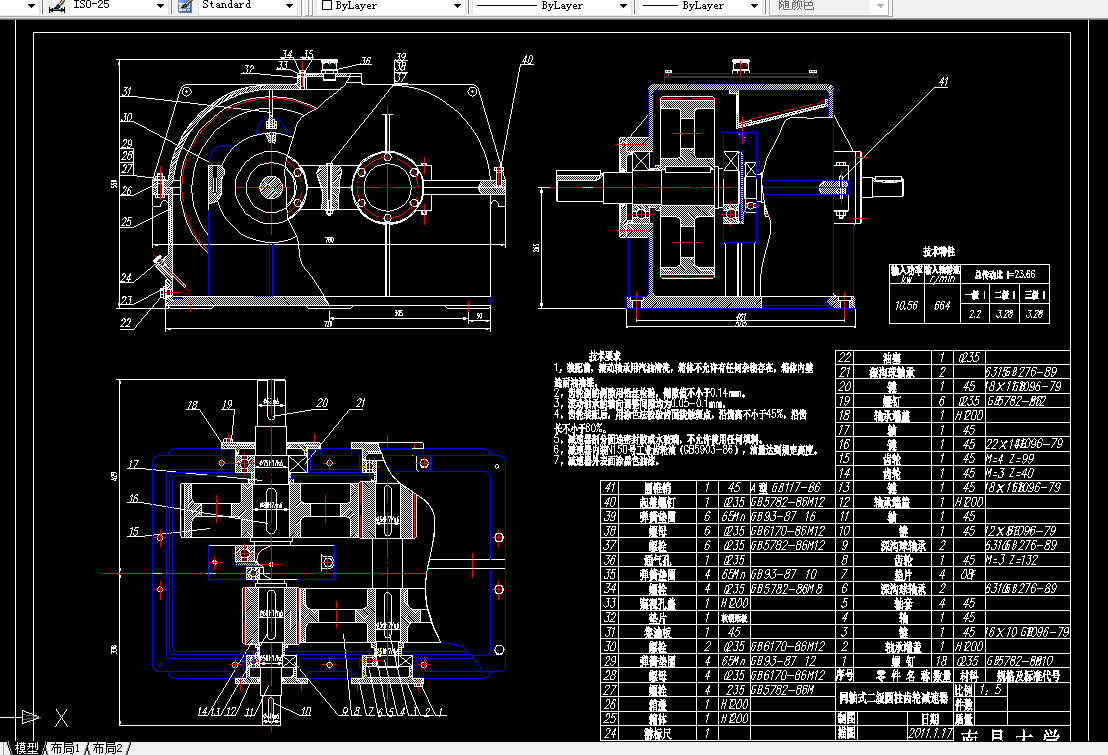Open the ByLayer lineweight control dropdown
Screen dimensions: 1108x755
(754, 6)
